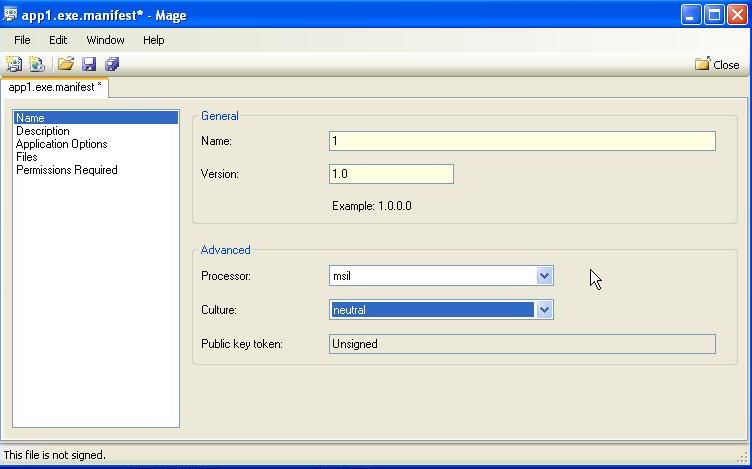This screenshot has height=469, width=752.
Task: Click the Save floppy disk icon
Action: 89,64
